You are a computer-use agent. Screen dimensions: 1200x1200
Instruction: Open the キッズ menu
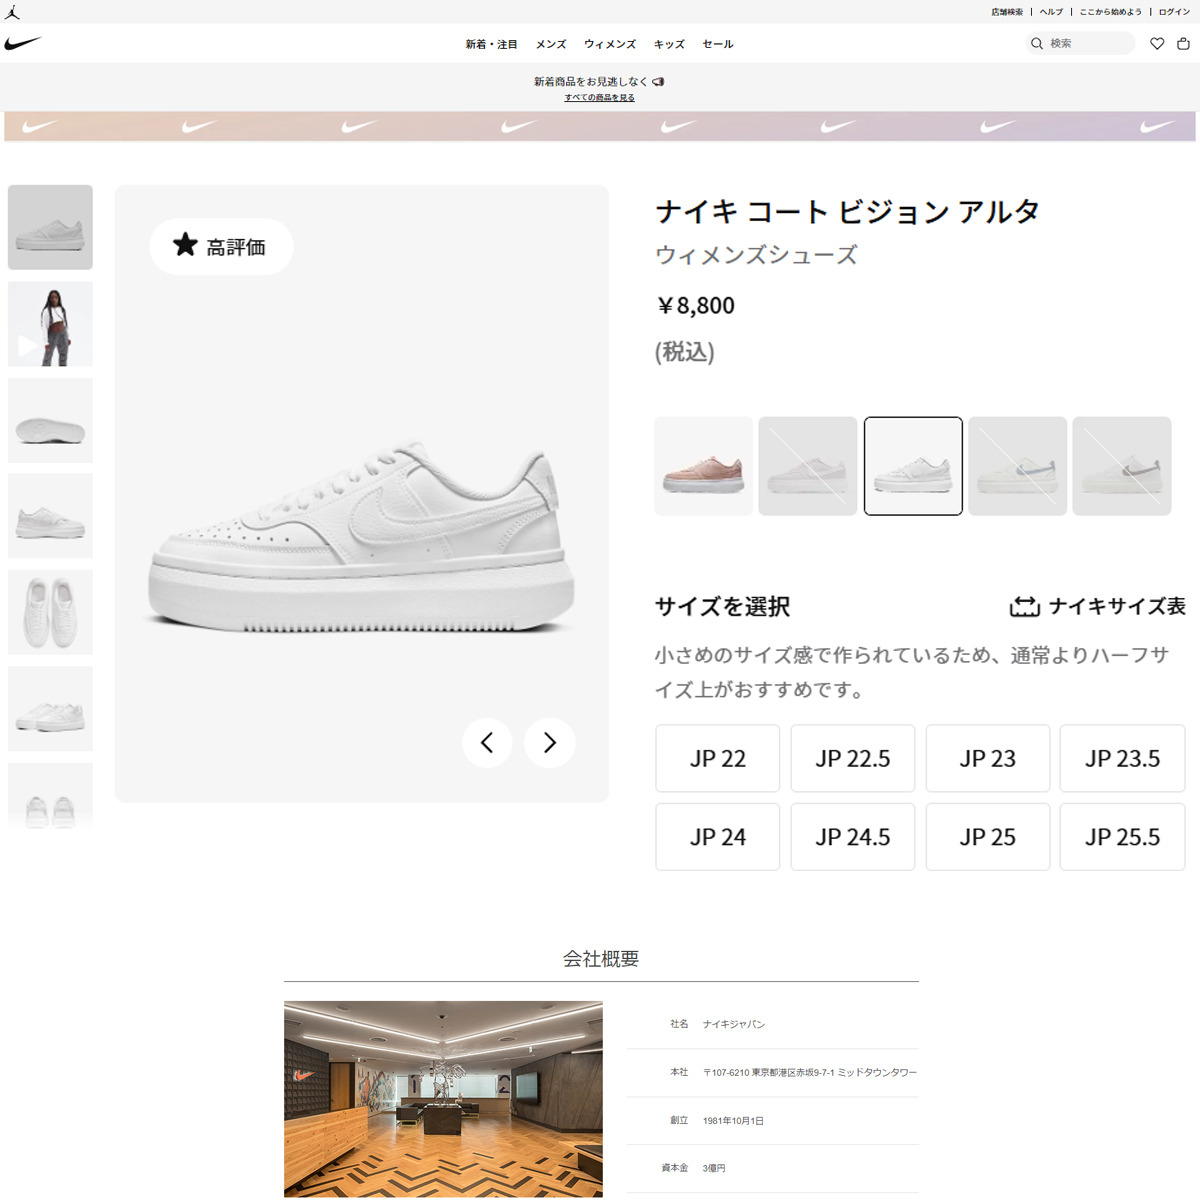click(669, 44)
